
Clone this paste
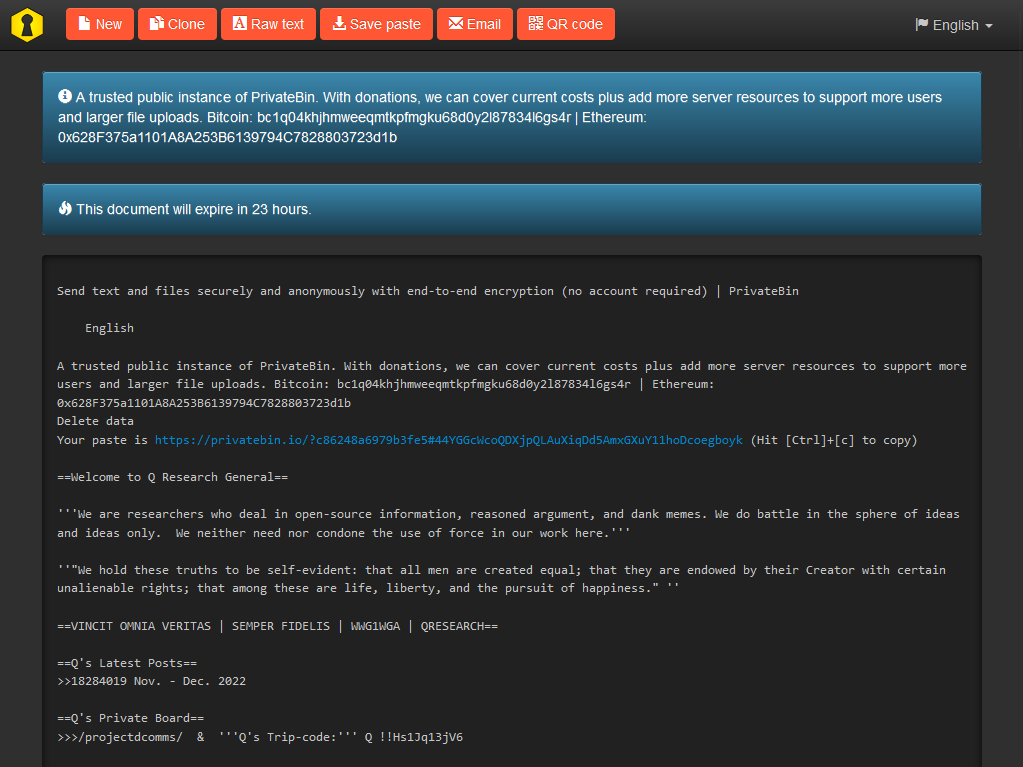tap(177, 24)
